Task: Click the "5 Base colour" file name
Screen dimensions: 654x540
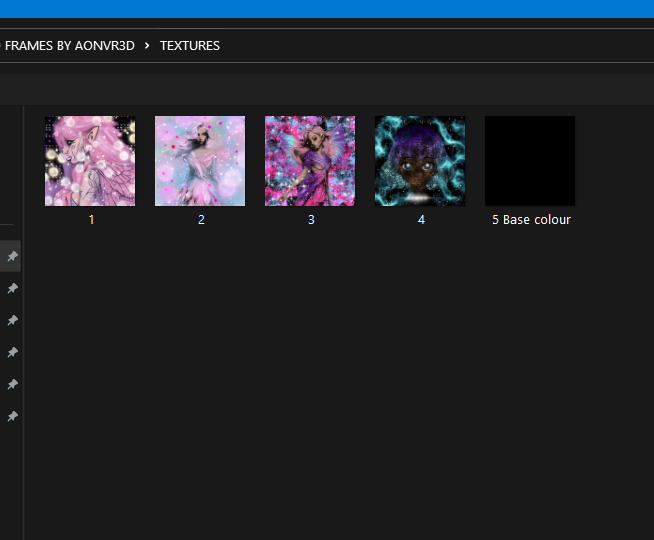Action: [531, 220]
